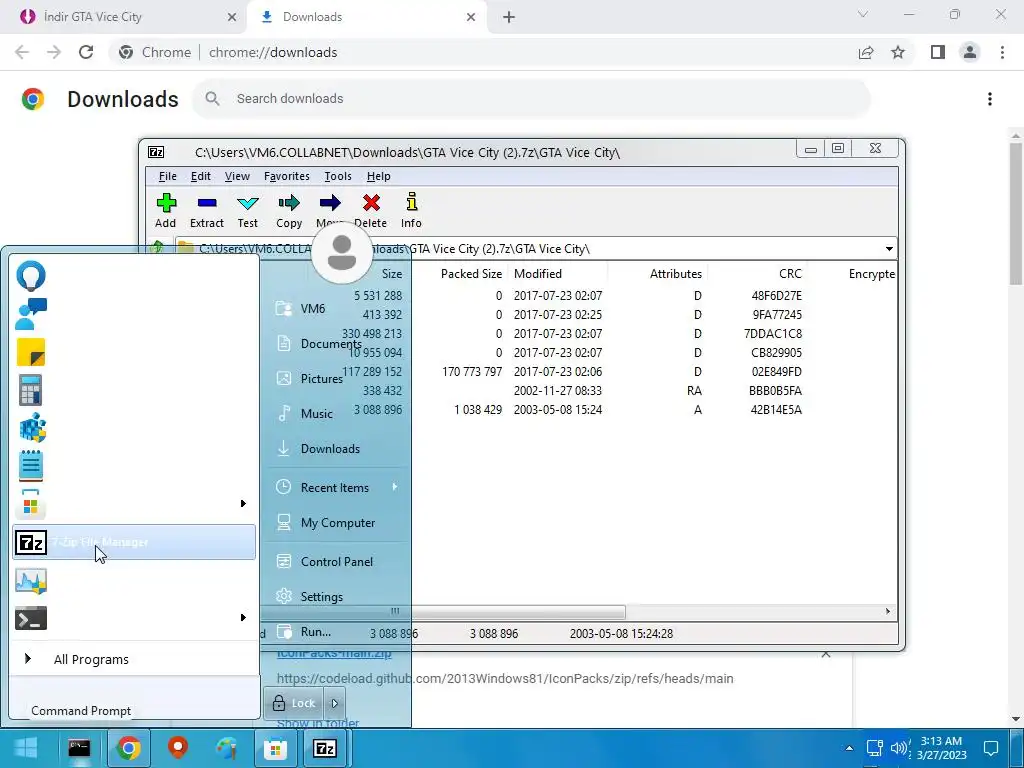Reload the Chrome downloads page

pos(86,52)
